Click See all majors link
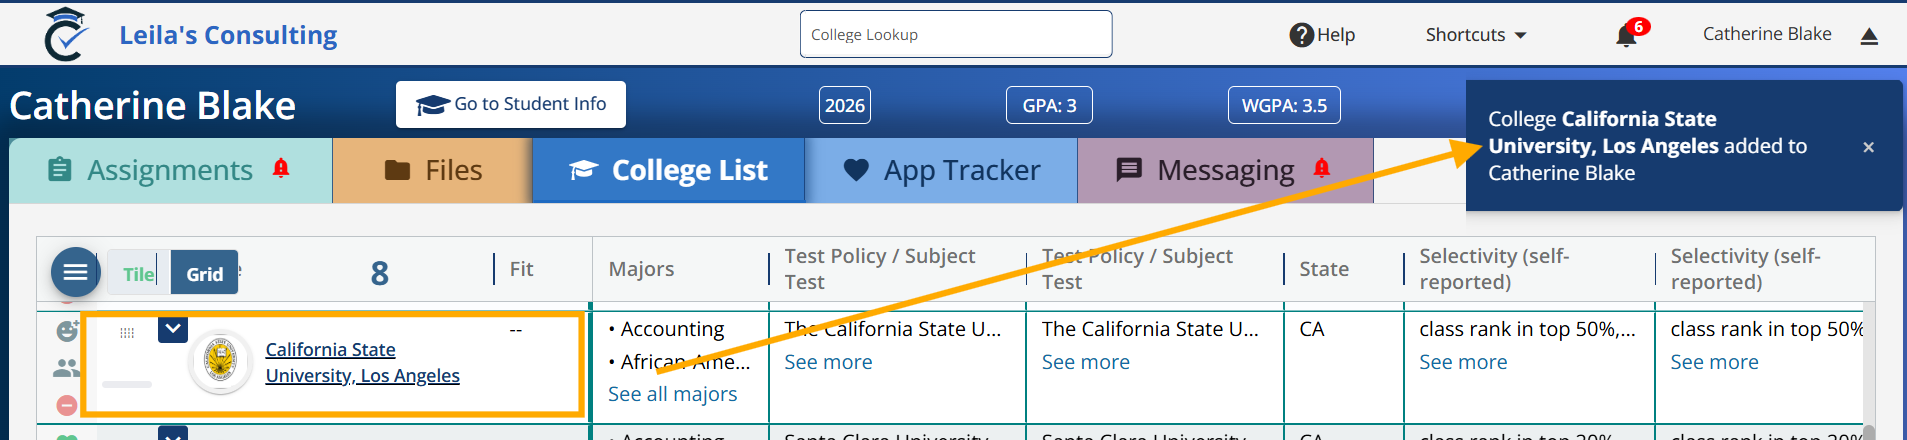Viewport: 1907px width, 440px height. 673,394
